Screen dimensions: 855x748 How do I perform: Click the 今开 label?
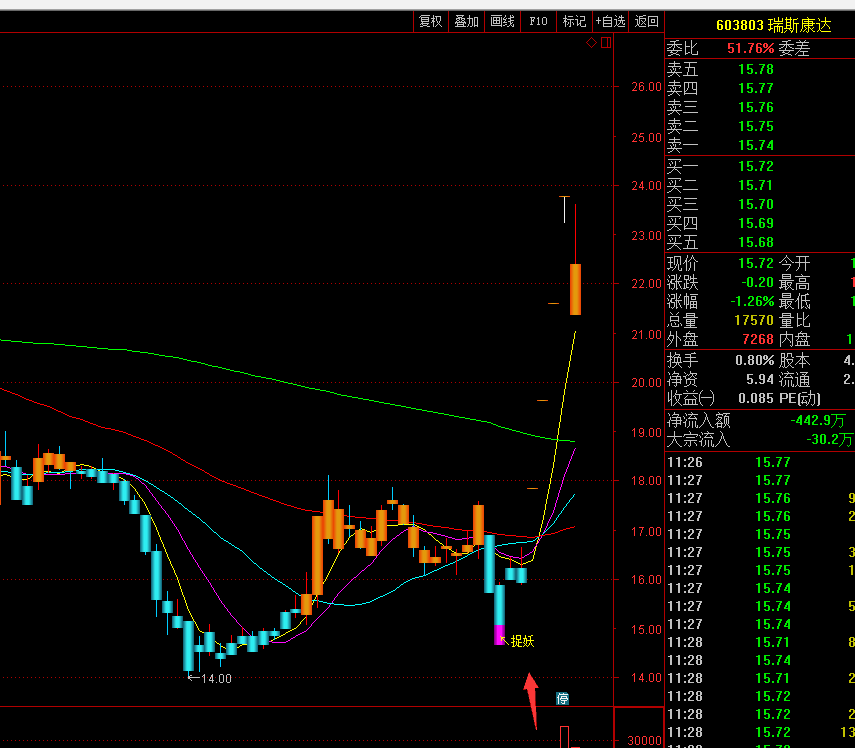(x=794, y=263)
